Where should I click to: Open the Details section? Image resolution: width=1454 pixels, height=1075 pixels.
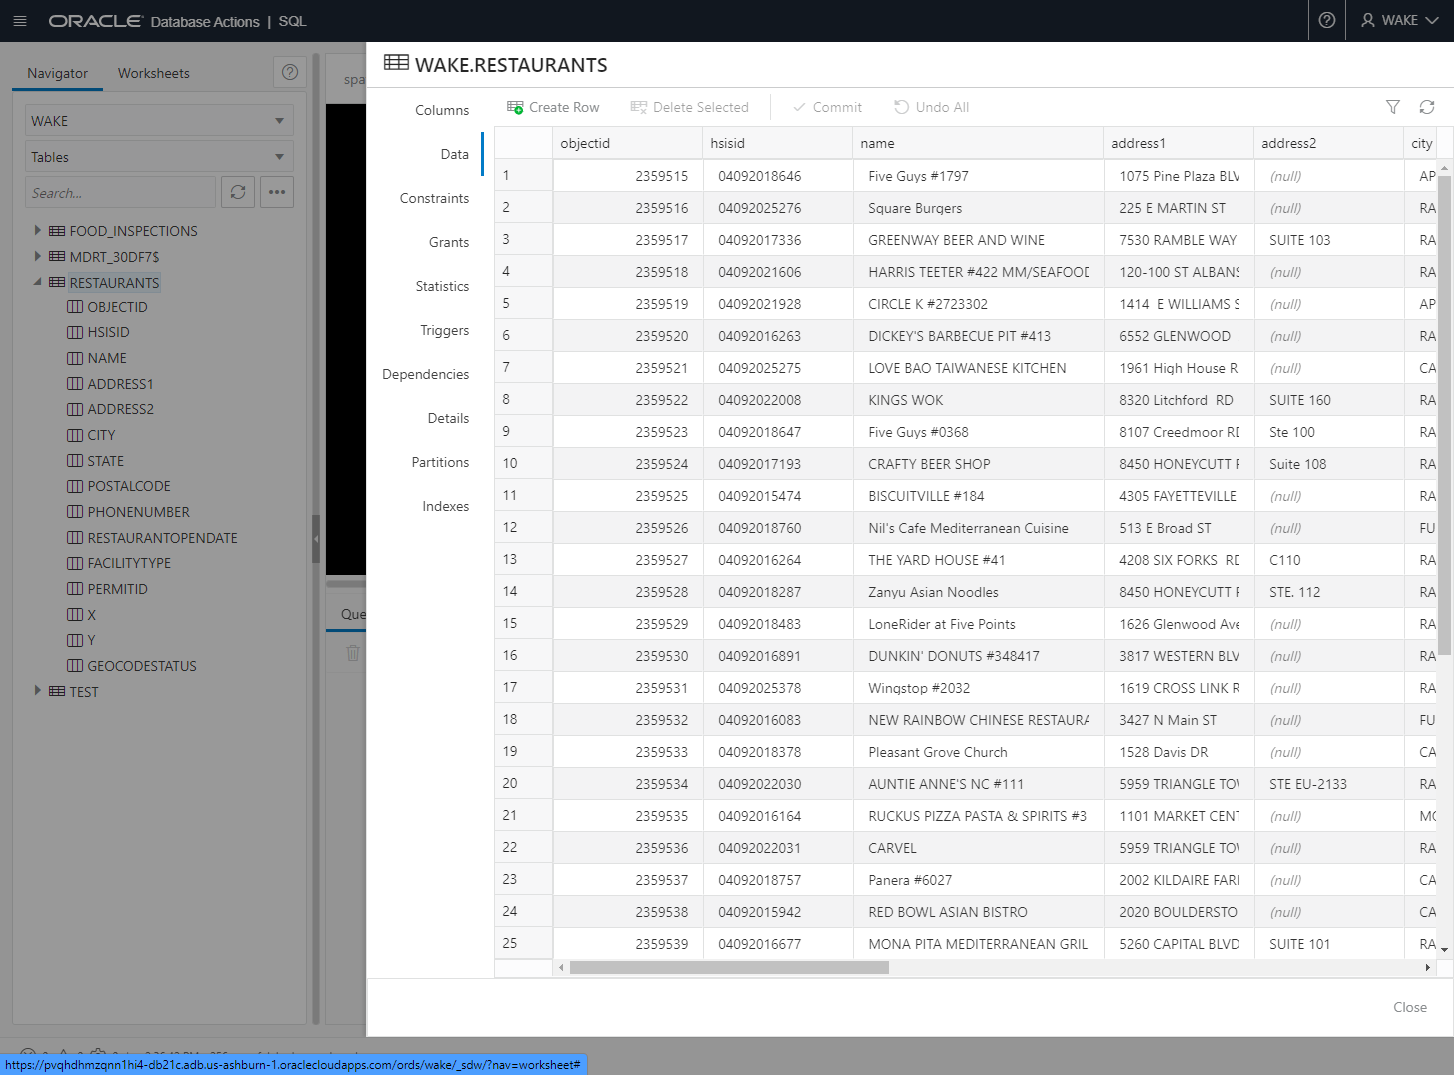pos(448,418)
